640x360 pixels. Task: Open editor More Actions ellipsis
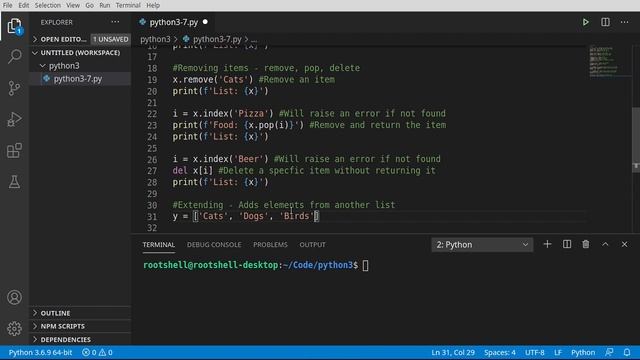pos(624,22)
